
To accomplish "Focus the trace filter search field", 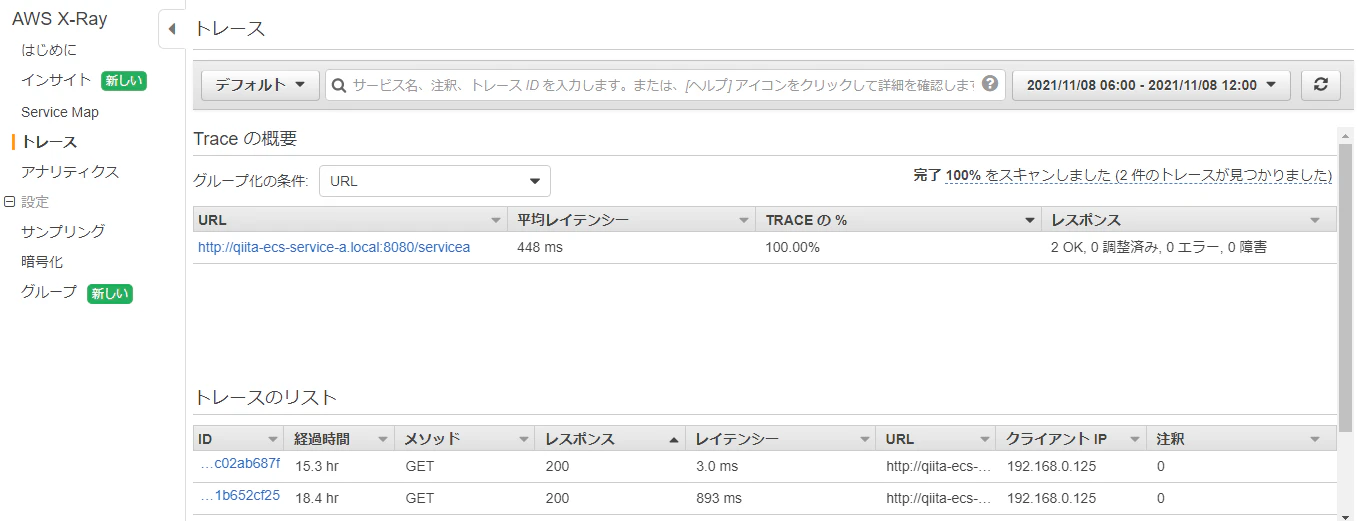I will [x=663, y=85].
